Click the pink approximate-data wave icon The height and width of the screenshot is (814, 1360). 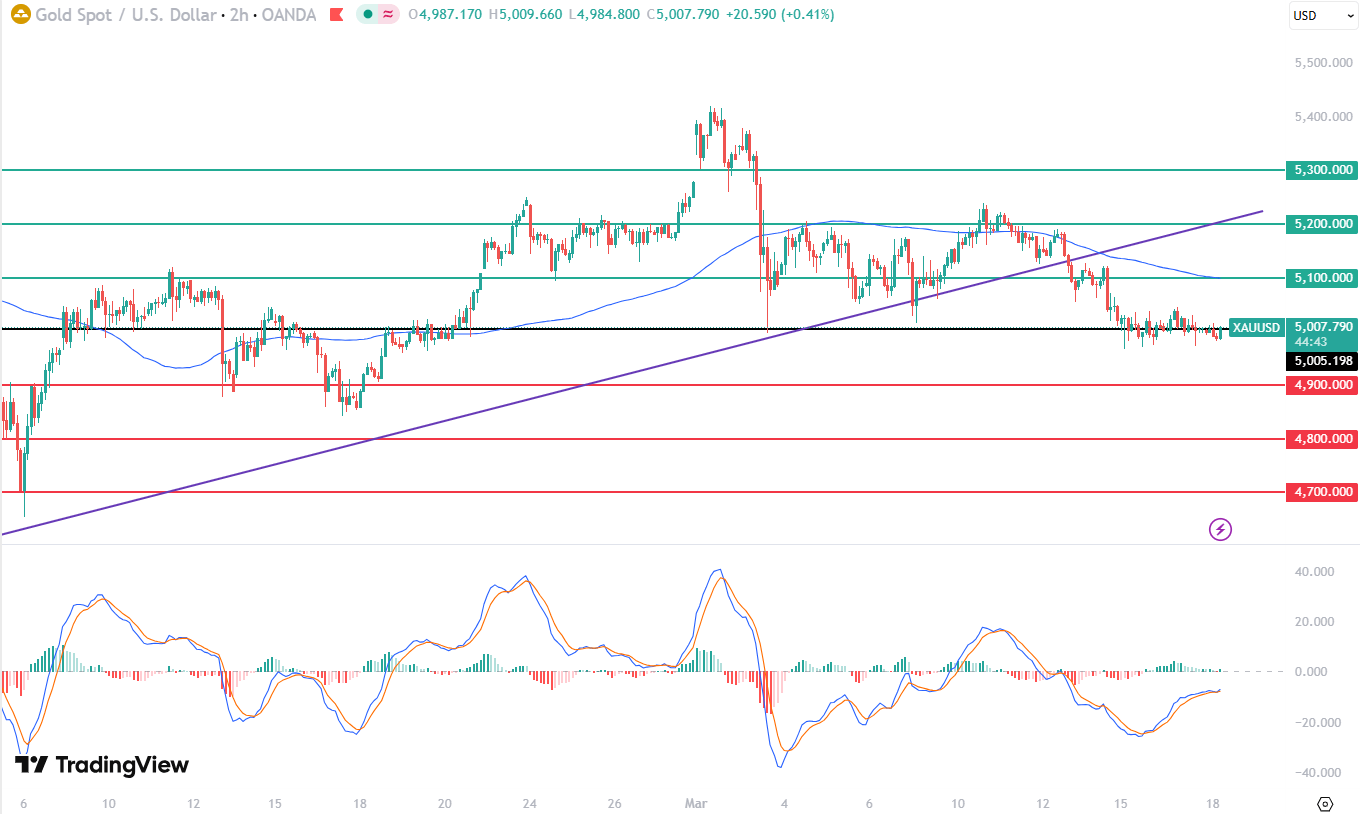click(x=387, y=15)
